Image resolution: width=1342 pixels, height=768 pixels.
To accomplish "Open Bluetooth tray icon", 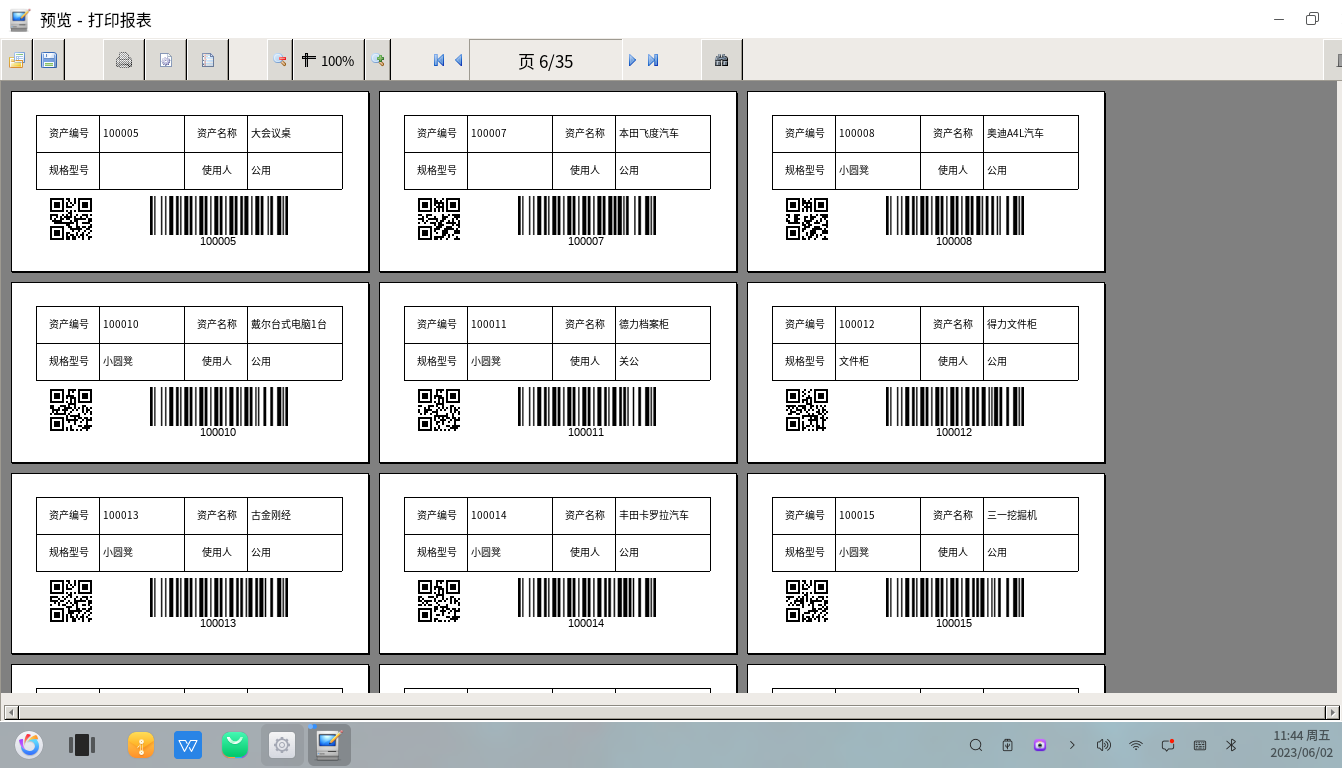I will pyautogui.click(x=1232, y=745).
